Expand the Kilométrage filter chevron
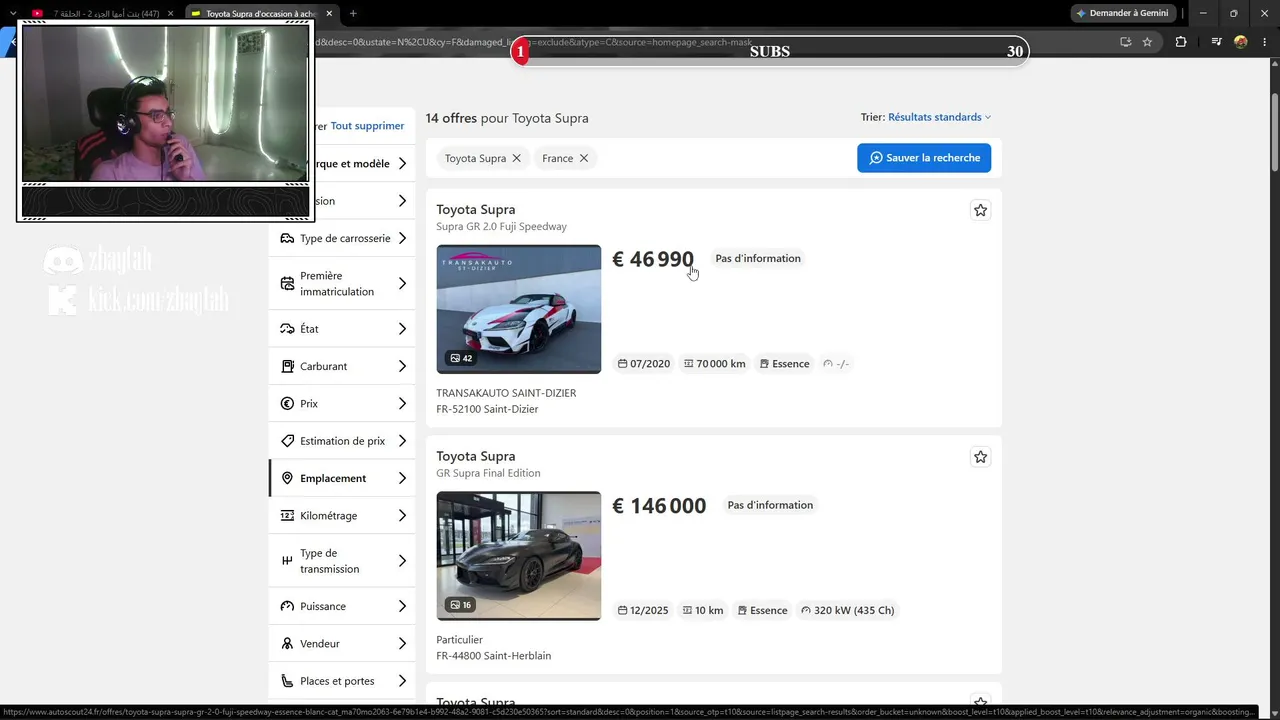1280x720 pixels. (x=402, y=516)
